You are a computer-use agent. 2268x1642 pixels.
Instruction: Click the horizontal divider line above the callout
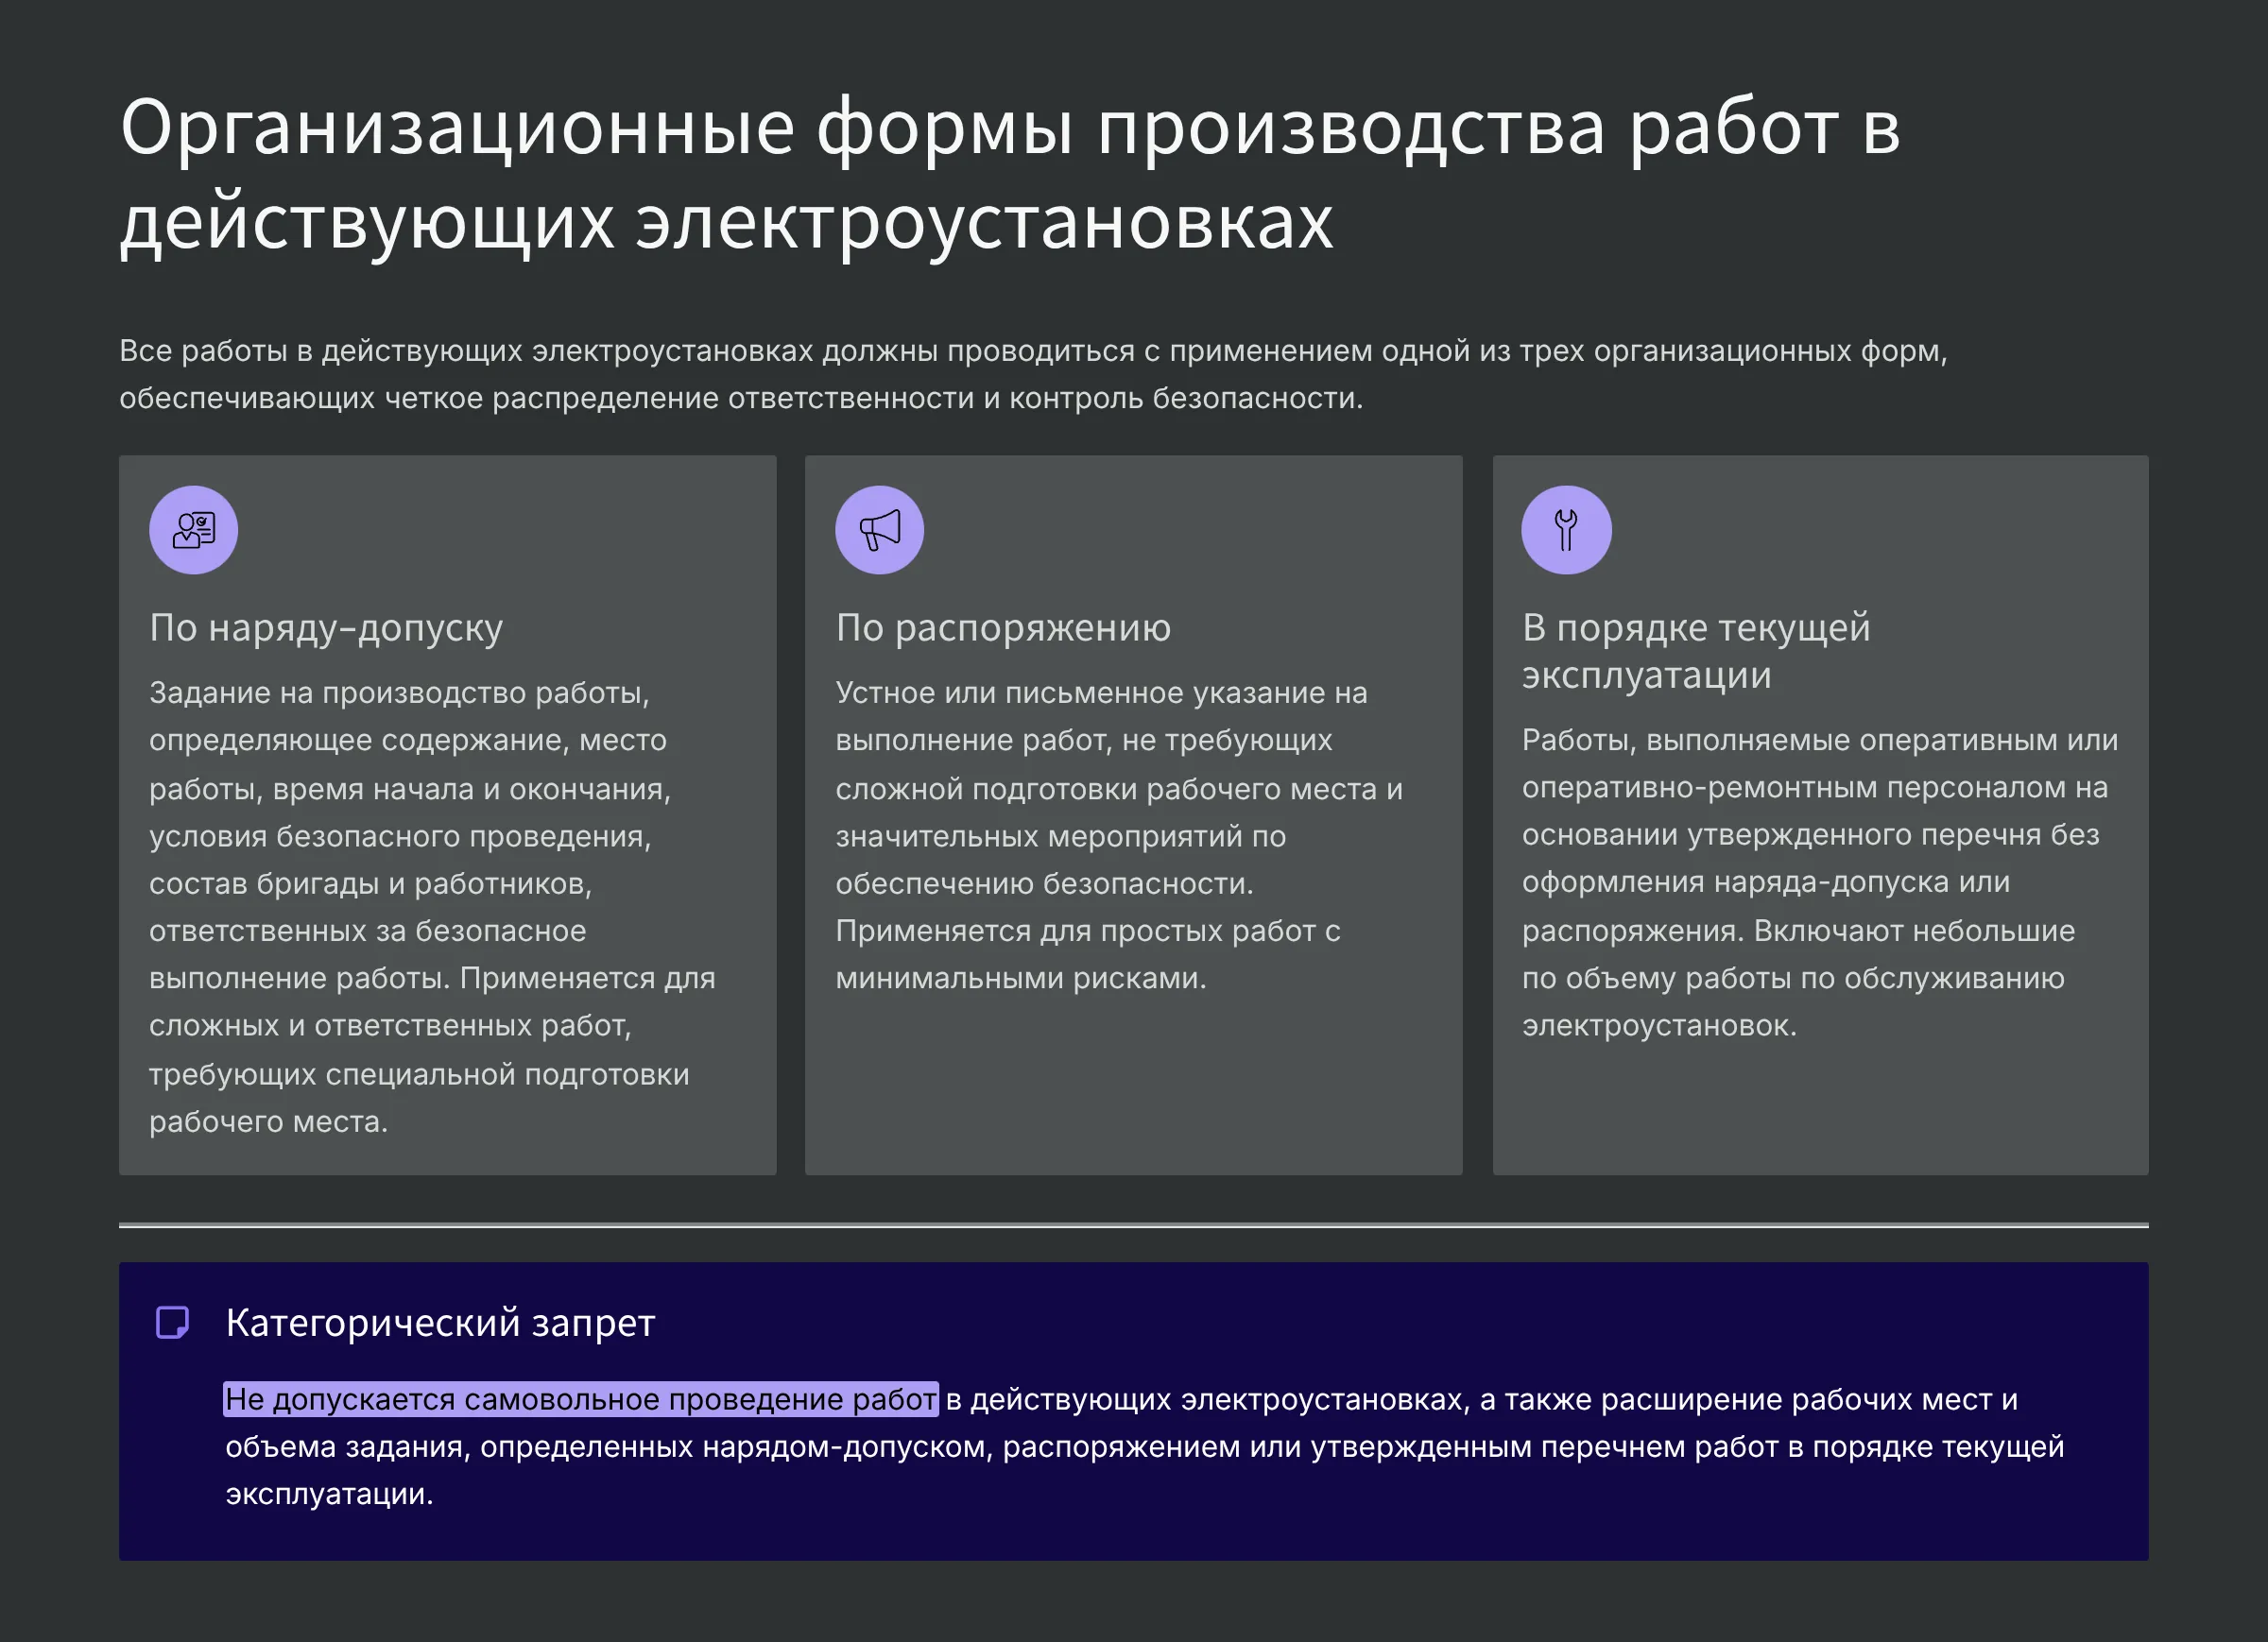click(x=1133, y=1225)
